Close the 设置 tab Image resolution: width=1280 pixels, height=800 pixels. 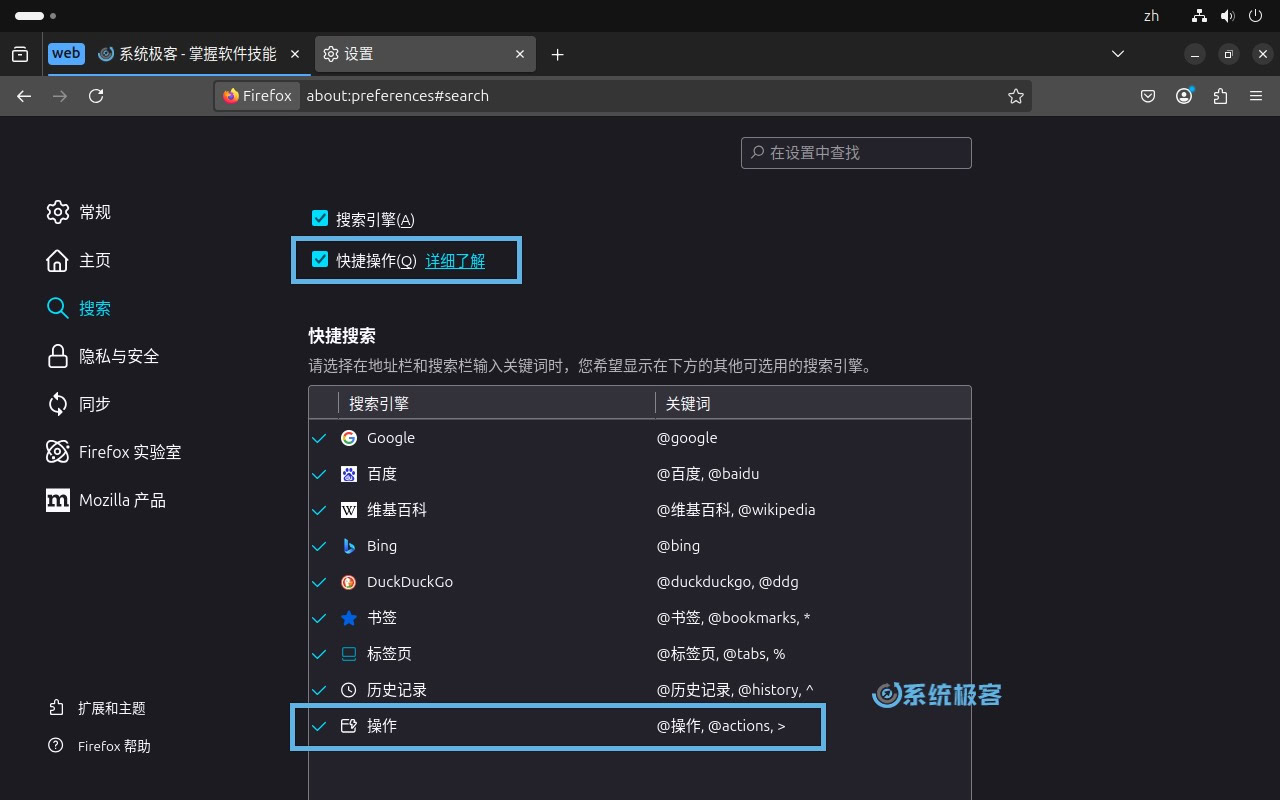[520, 54]
